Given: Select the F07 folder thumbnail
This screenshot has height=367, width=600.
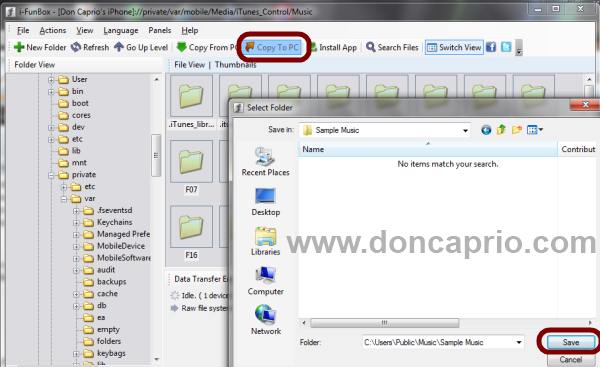Looking at the screenshot, I should [x=191, y=161].
